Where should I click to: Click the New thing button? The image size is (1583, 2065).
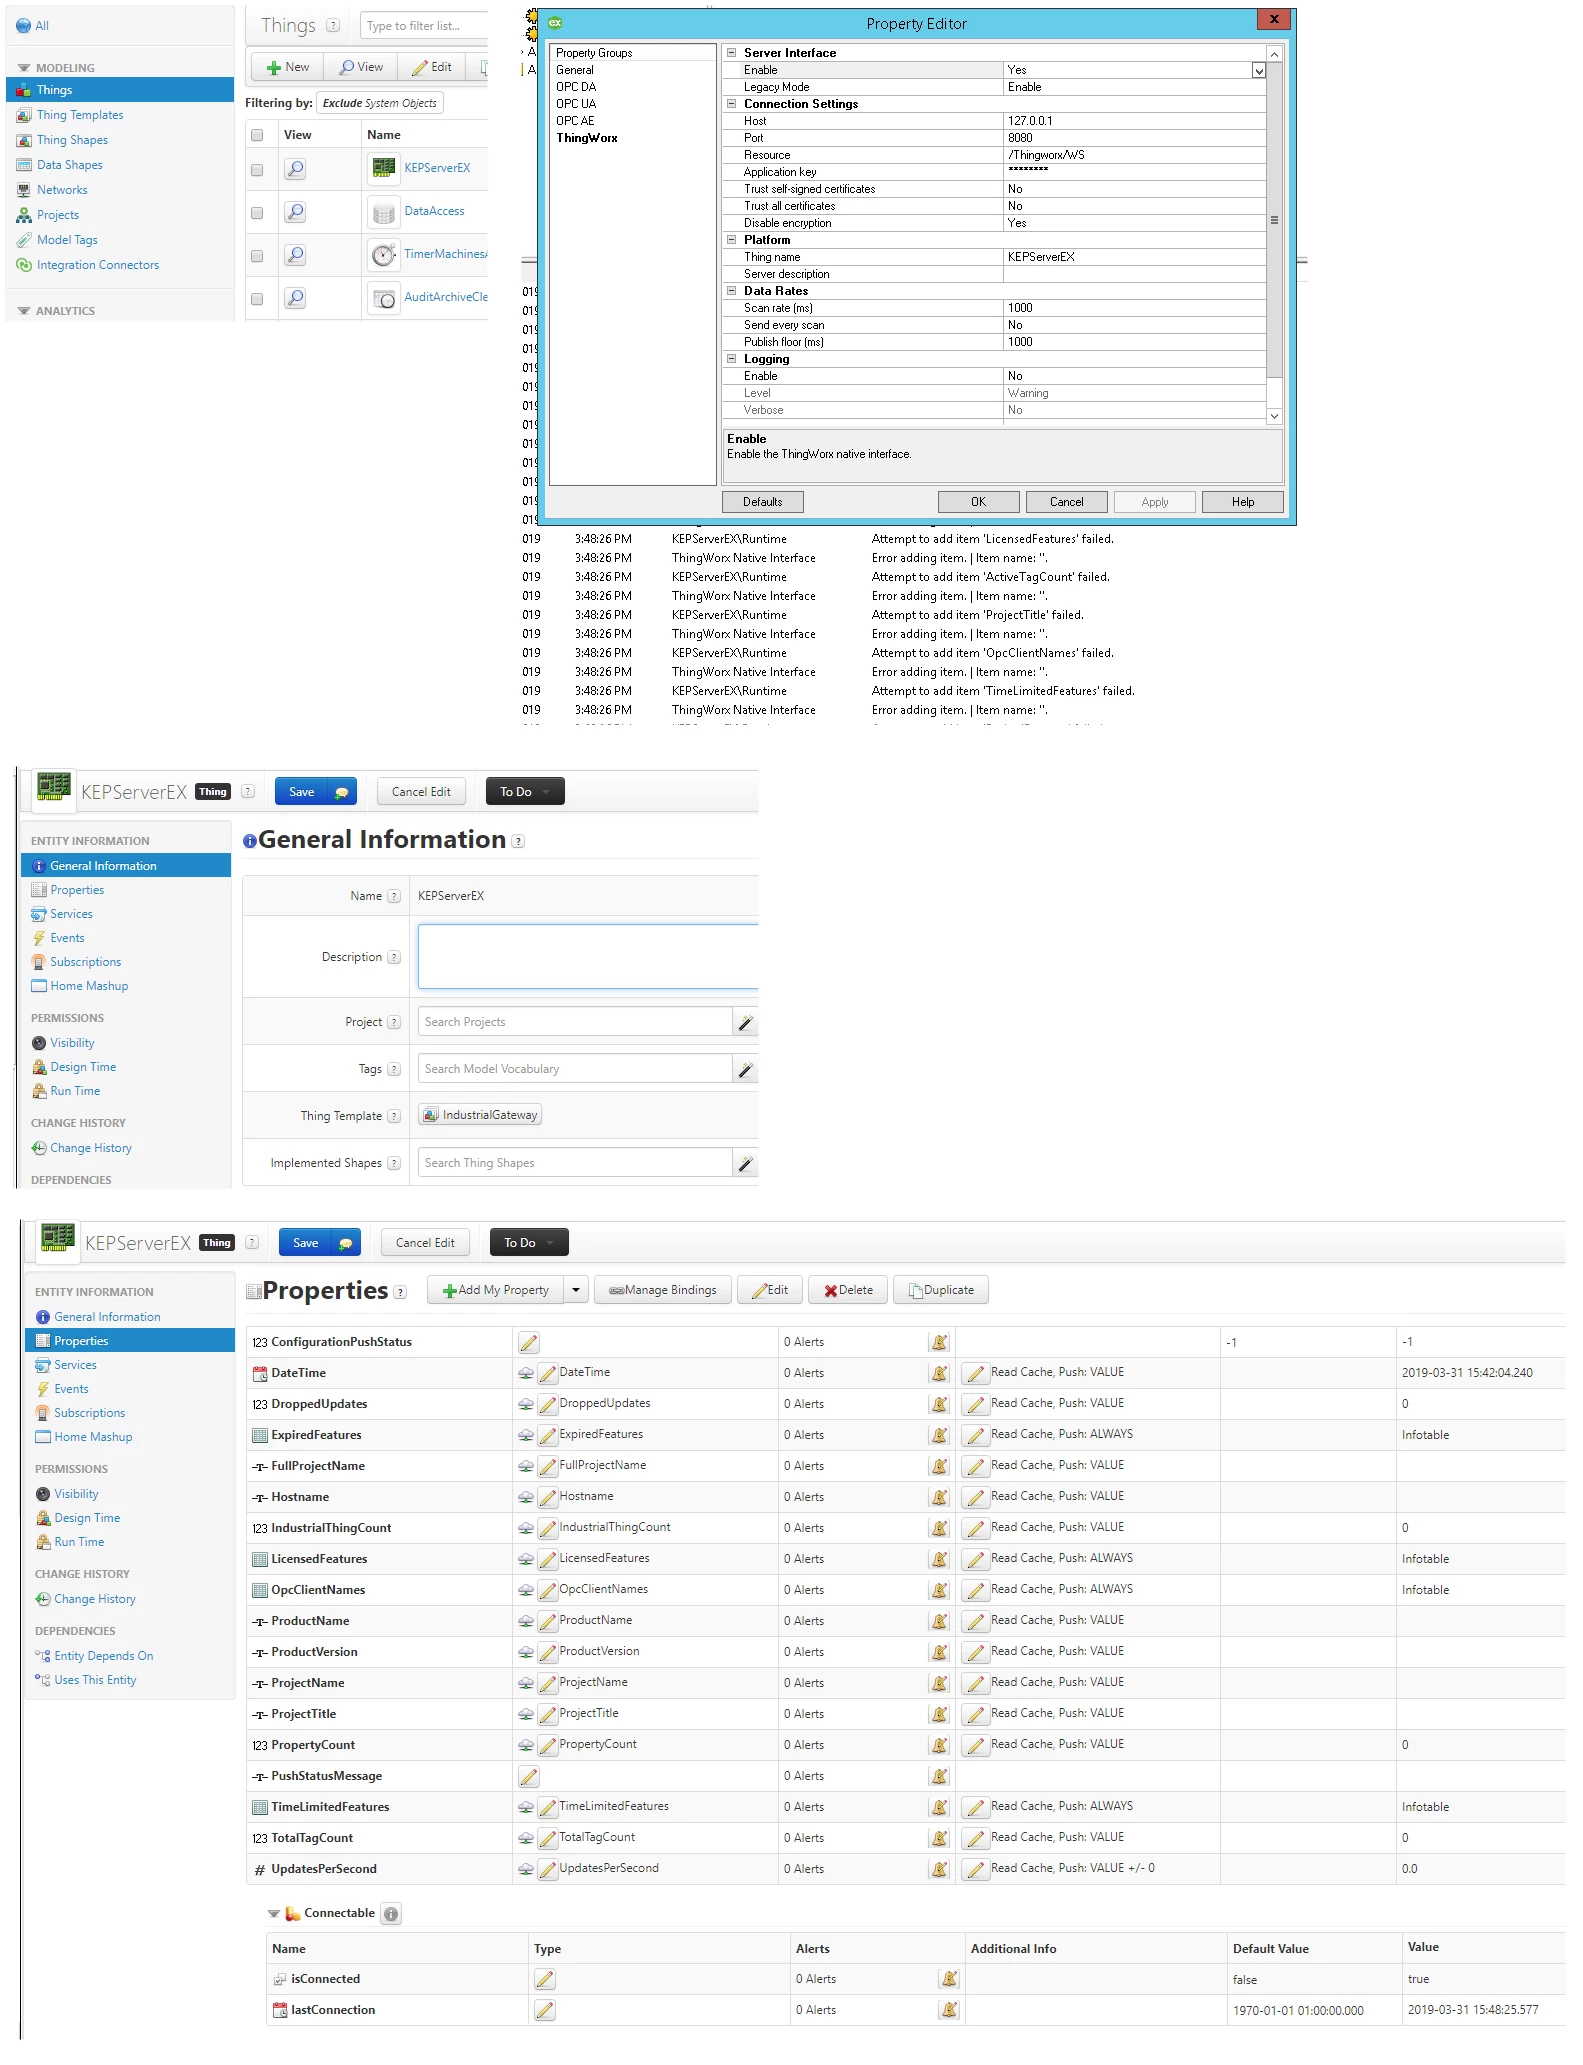coord(287,67)
